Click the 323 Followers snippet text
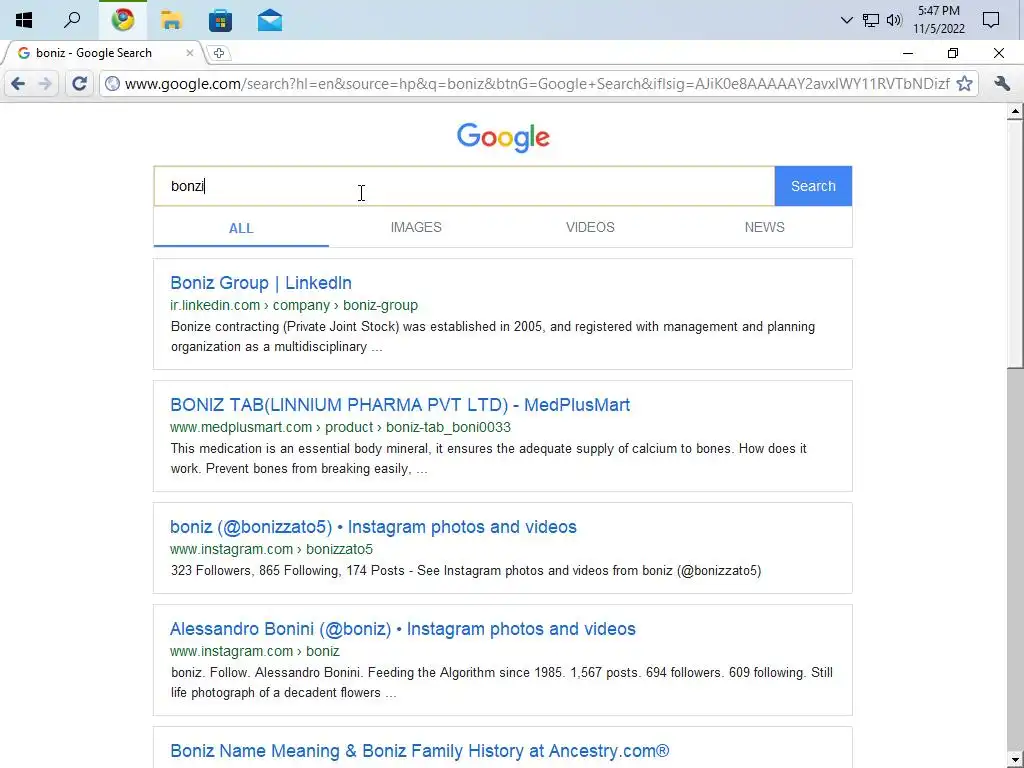Viewport: 1024px width, 768px height. [466, 571]
